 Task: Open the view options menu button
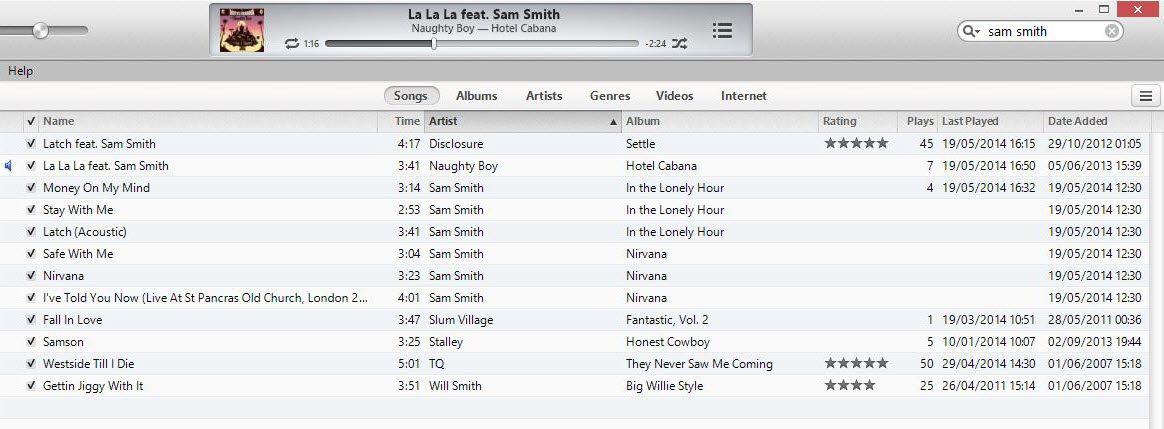pos(1145,96)
